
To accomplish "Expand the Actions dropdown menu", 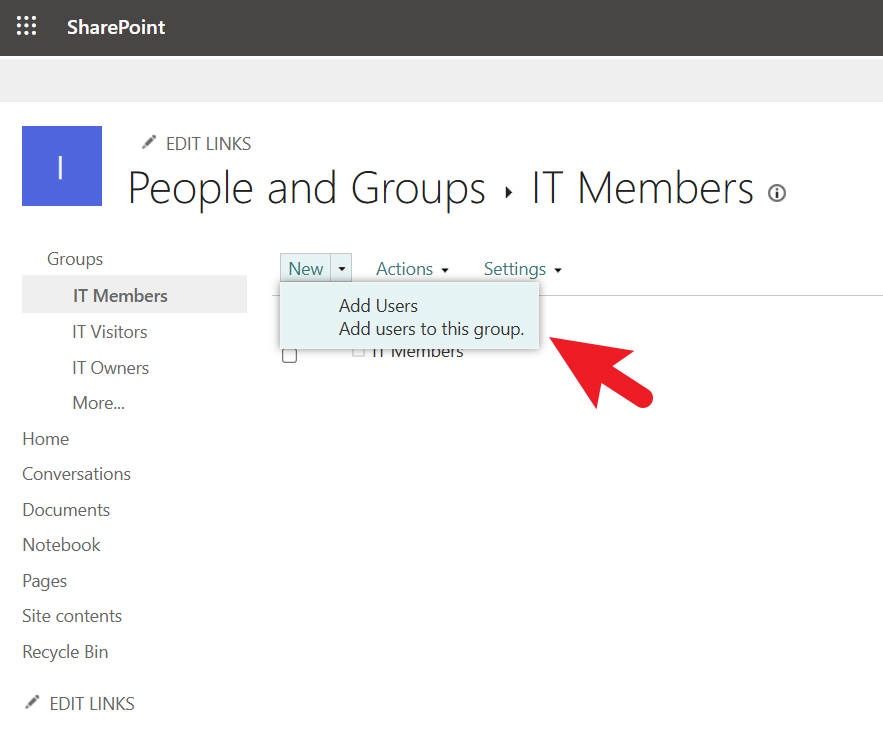I will pos(412,269).
